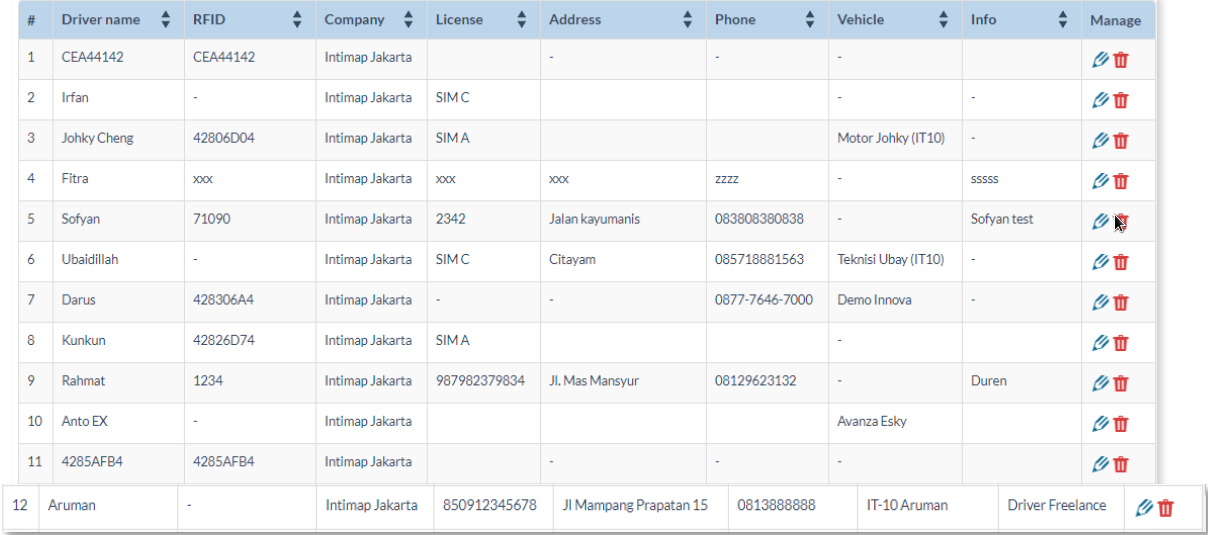Sort by Vehicle column header
Screen dimensions: 1208x535
[943, 20]
